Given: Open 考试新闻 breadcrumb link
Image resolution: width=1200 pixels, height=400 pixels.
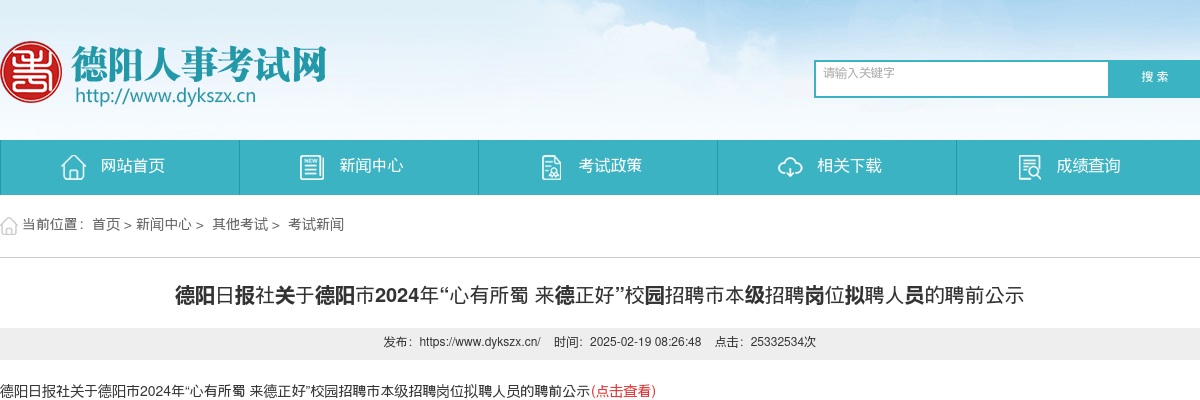Looking at the screenshot, I should click(316, 225).
